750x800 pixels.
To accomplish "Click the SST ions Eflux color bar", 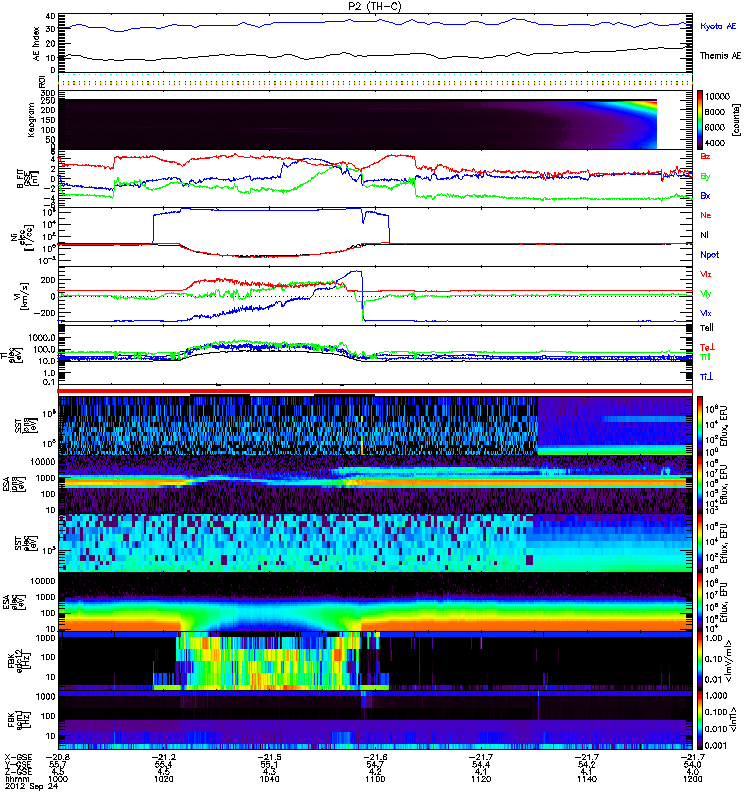I will [699, 426].
